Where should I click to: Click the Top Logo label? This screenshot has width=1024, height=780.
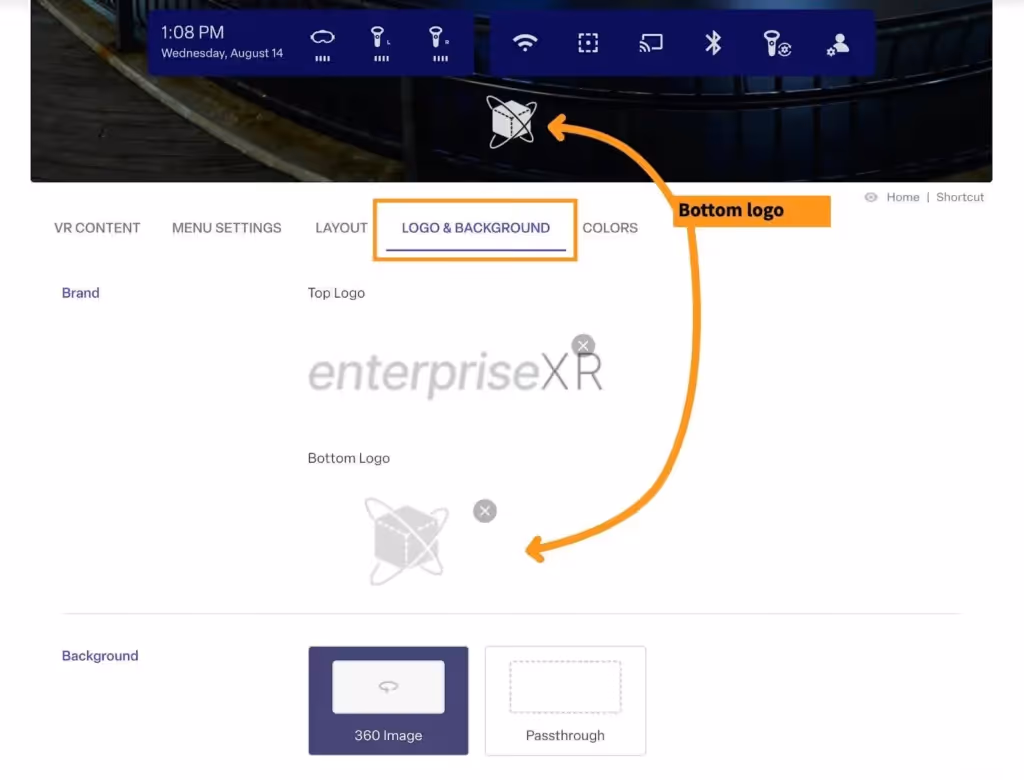pyautogui.click(x=336, y=293)
